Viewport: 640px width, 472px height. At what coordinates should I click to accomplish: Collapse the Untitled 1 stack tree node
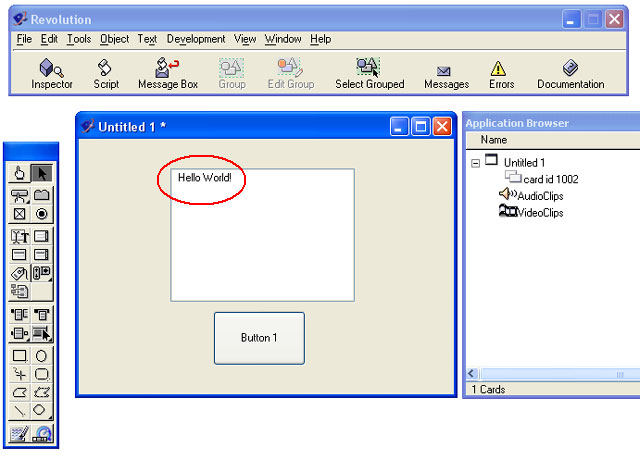(x=475, y=163)
